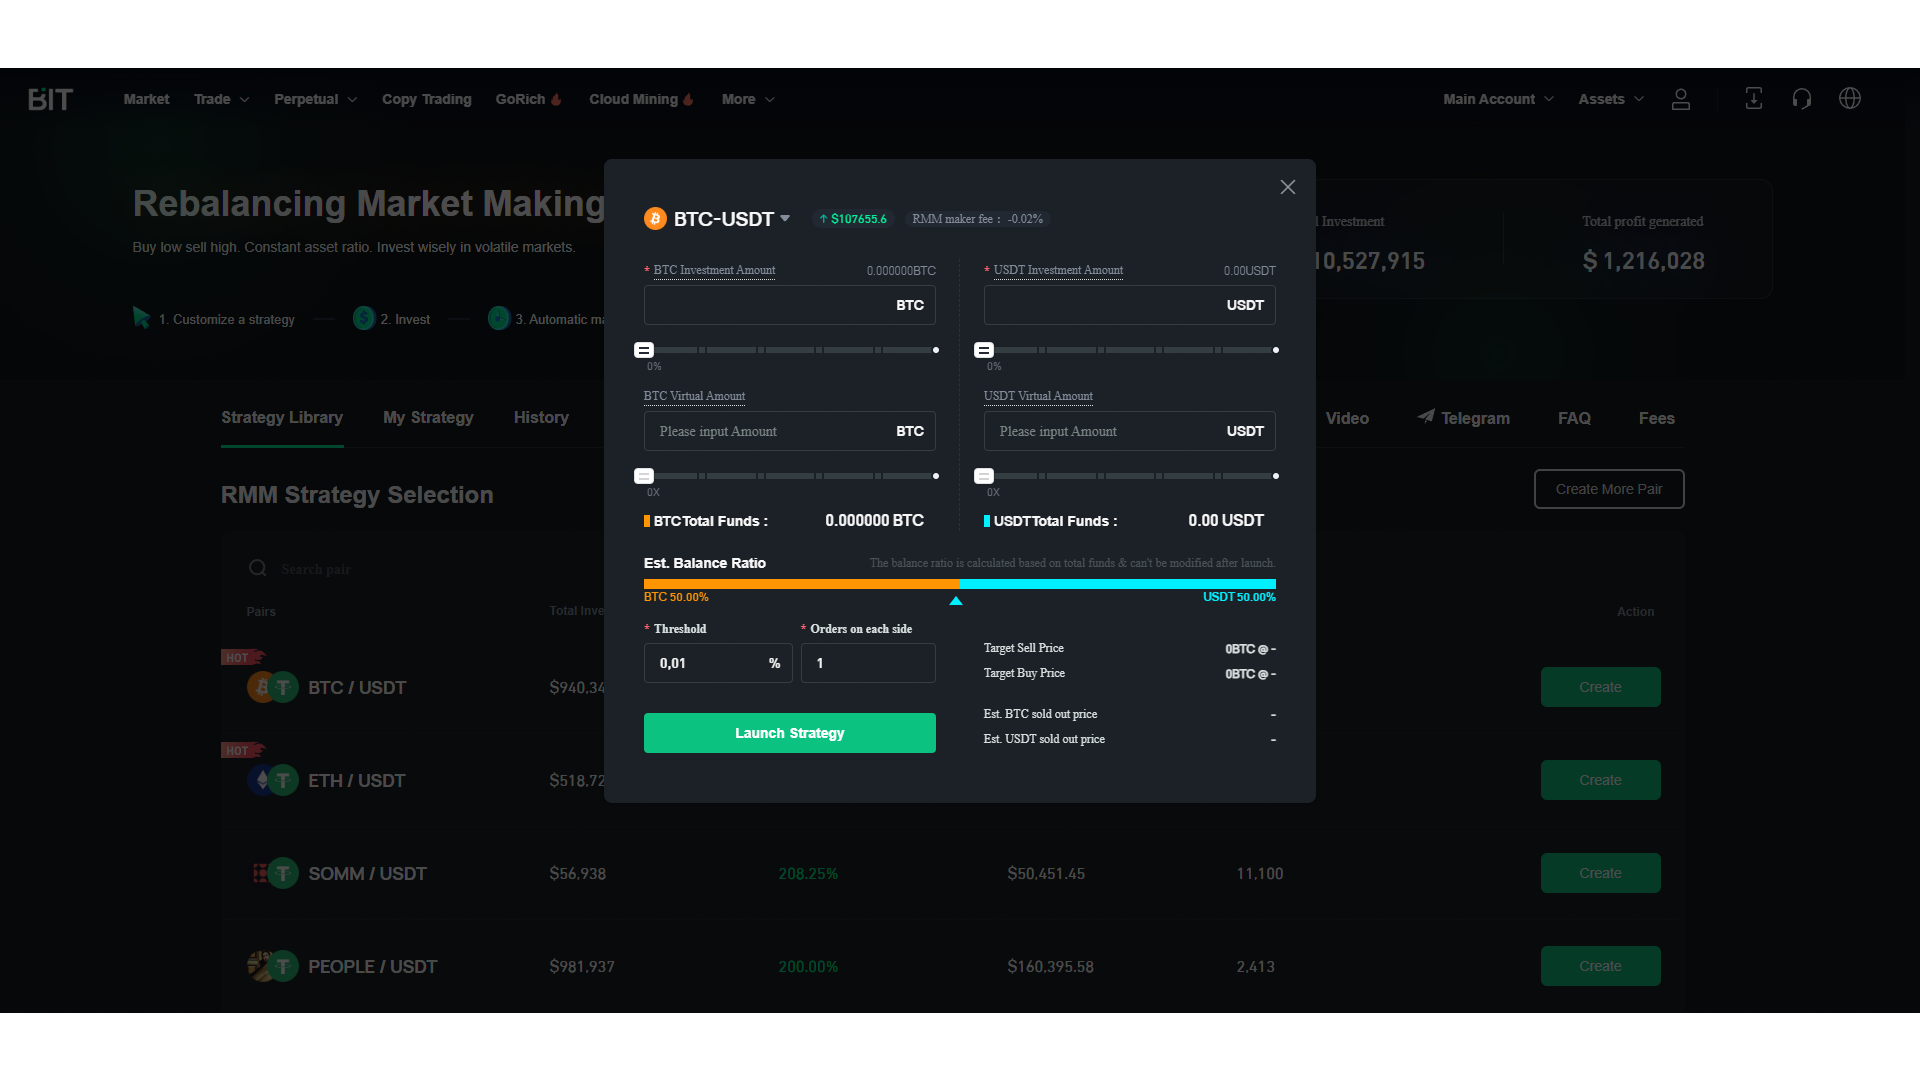Open the Market menu
Image resolution: width=1920 pixels, height=1080 pixels.
pos(146,99)
